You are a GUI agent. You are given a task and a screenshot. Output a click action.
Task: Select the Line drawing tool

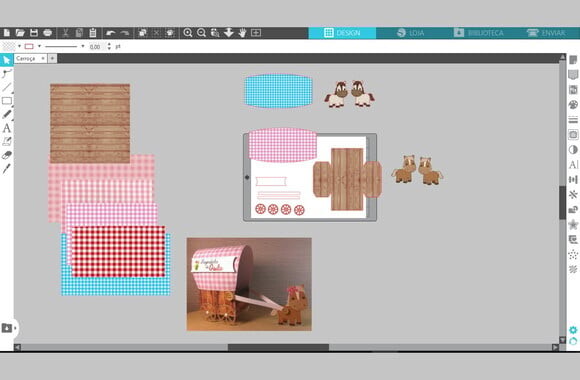point(7,87)
